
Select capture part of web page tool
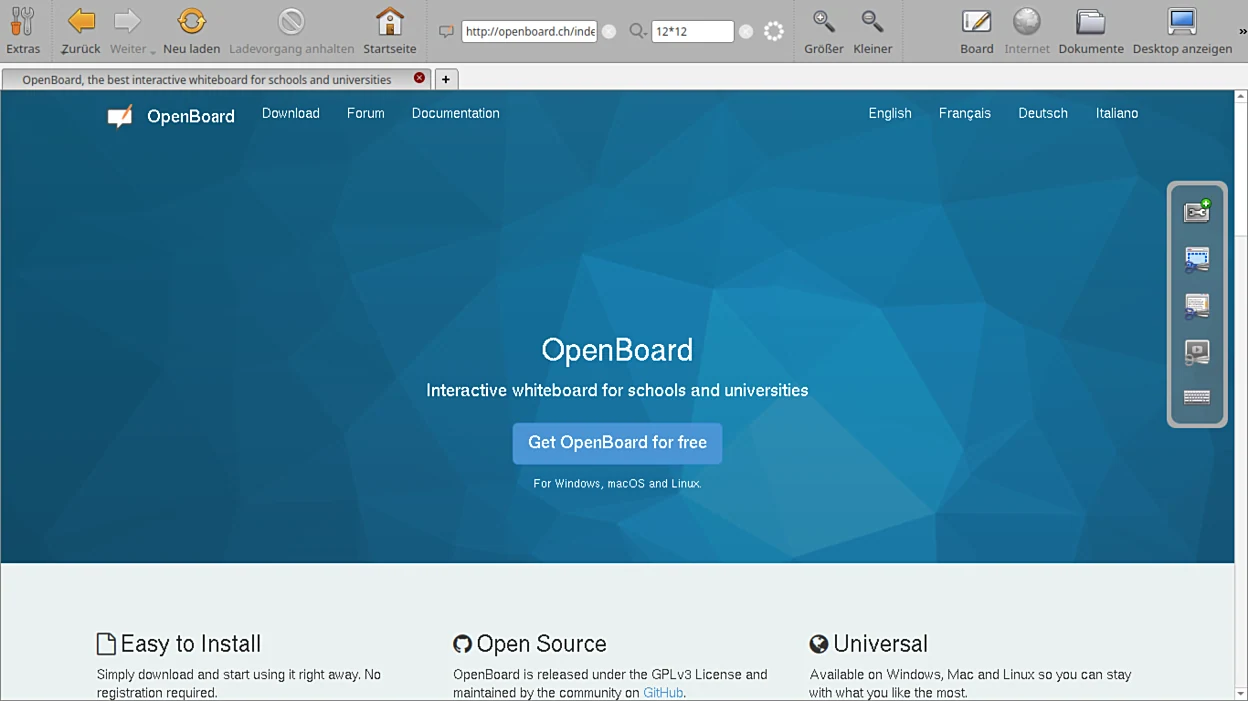(1197, 259)
